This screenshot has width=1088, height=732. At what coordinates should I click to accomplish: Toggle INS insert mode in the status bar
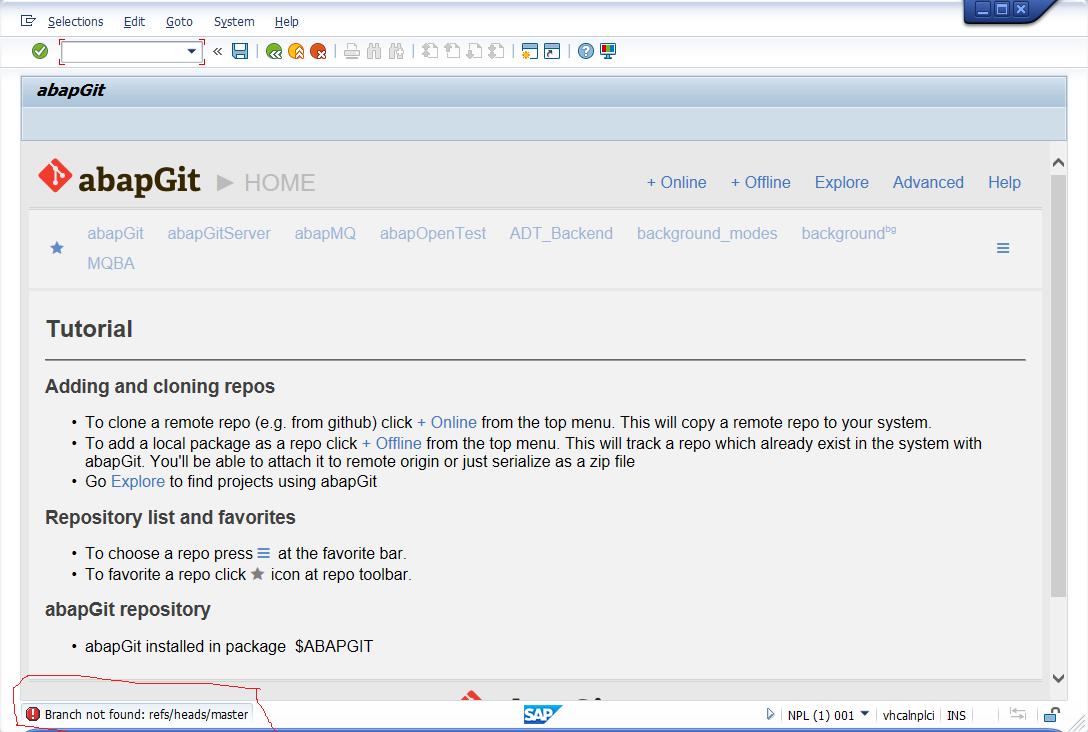[x=956, y=715]
